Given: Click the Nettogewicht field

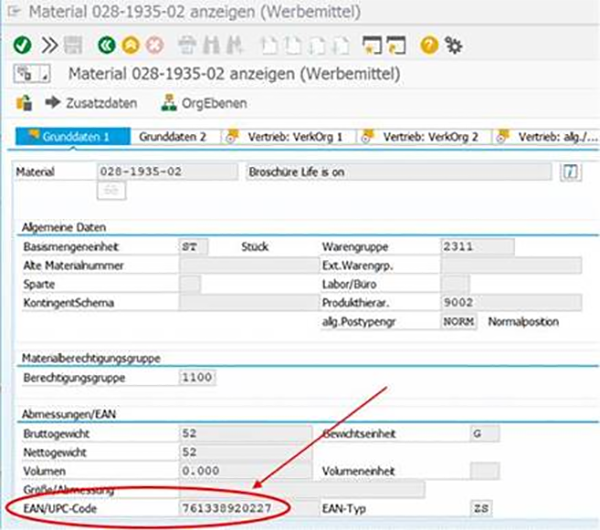Looking at the screenshot, I should pyautogui.click(x=245, y=452).
